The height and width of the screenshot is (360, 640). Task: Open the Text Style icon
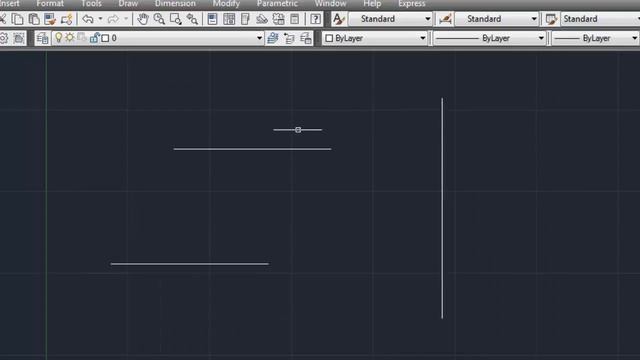338,19
